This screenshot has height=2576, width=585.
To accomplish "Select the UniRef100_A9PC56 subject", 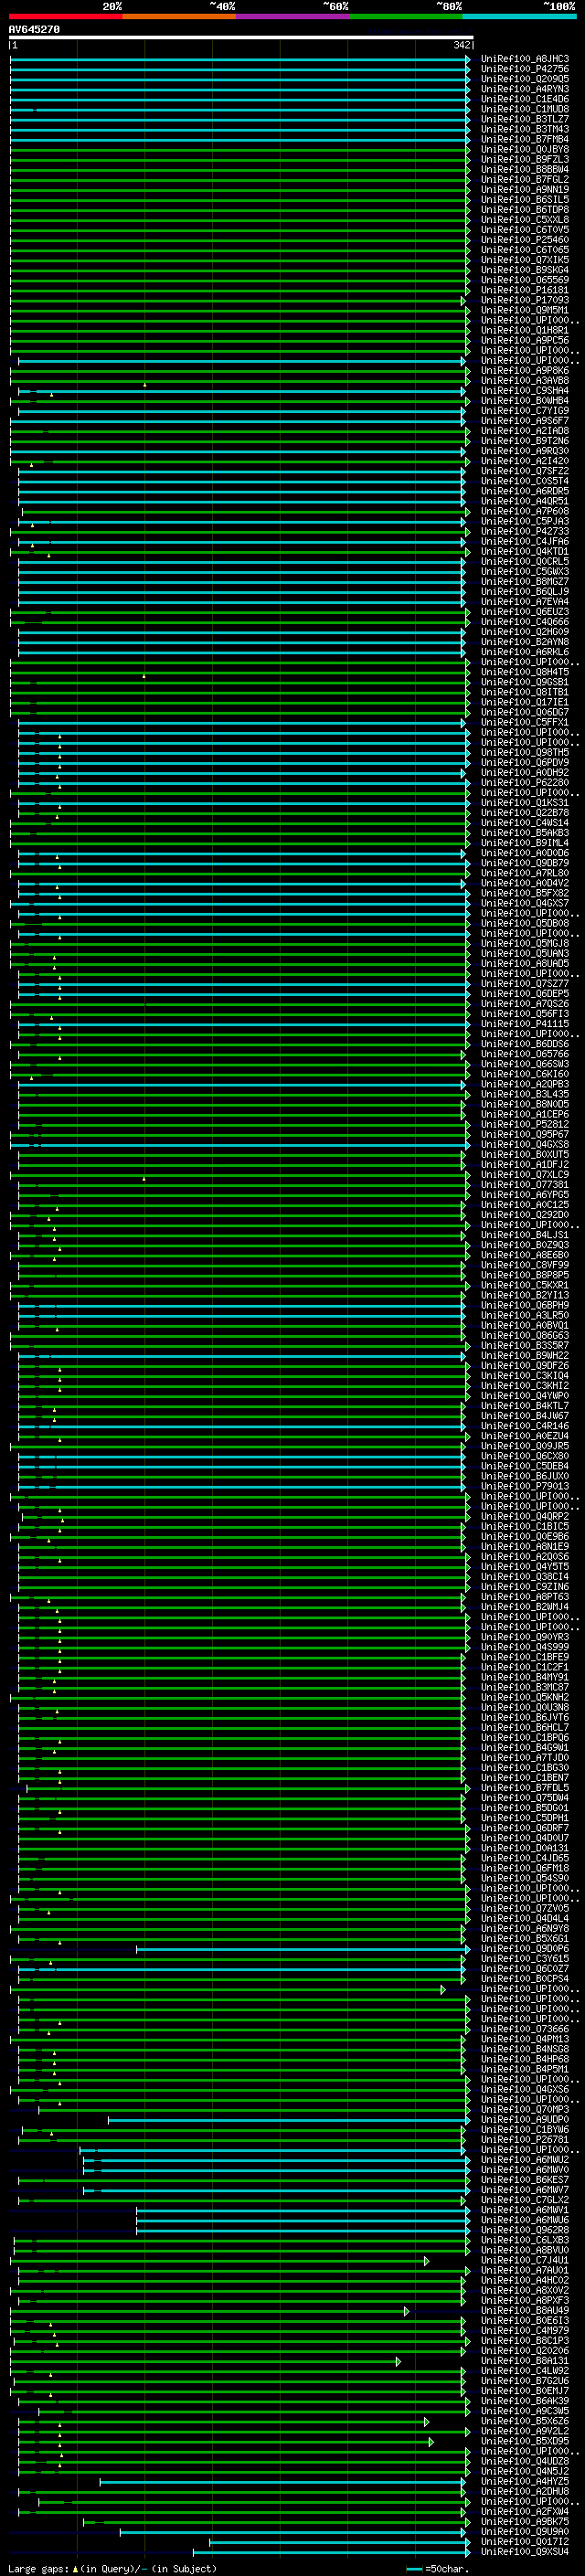I will 525,341.
